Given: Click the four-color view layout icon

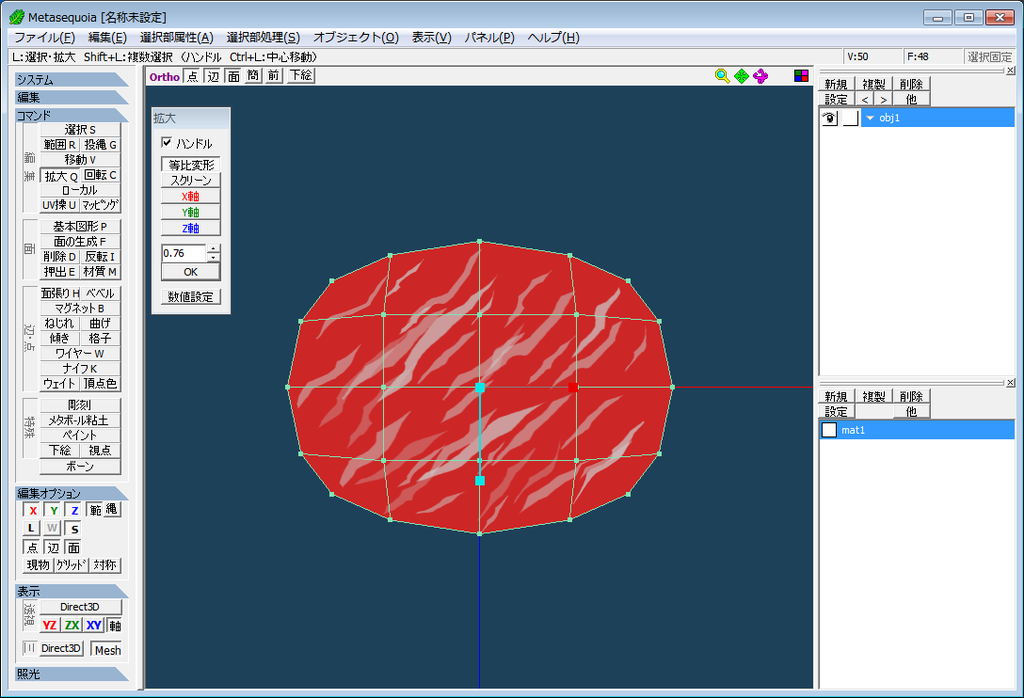Looking at the screenshot, I should tap(801, 76).
